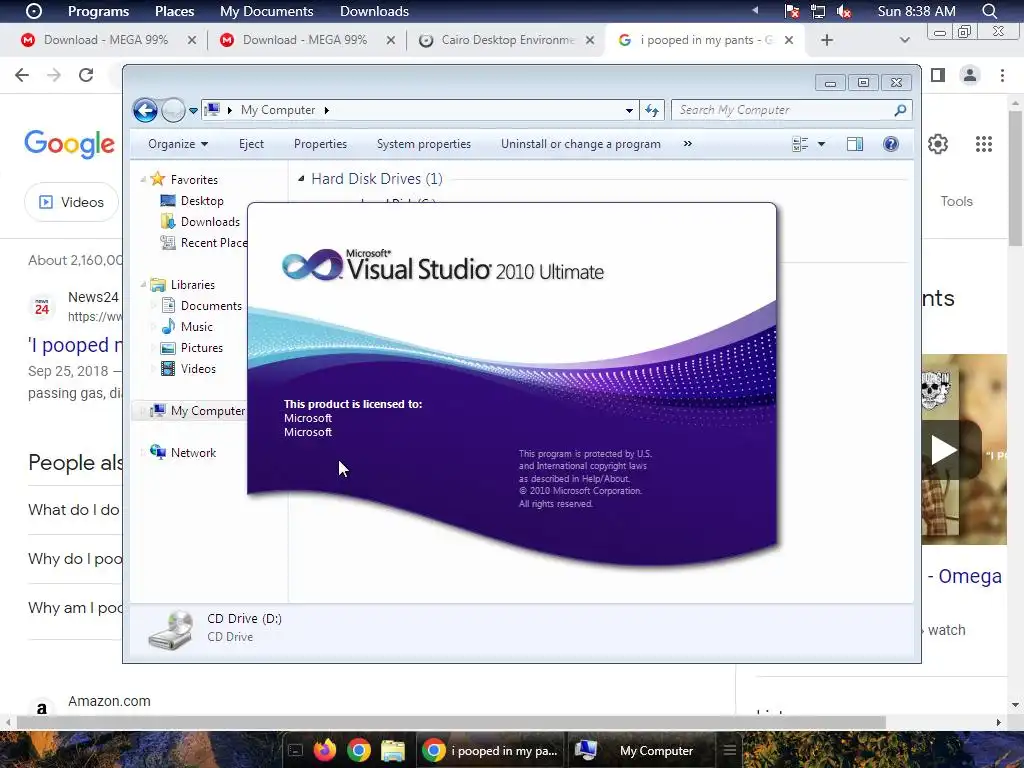
Task: Show hidden tray icons arrow
Action: tap(755, 10)
